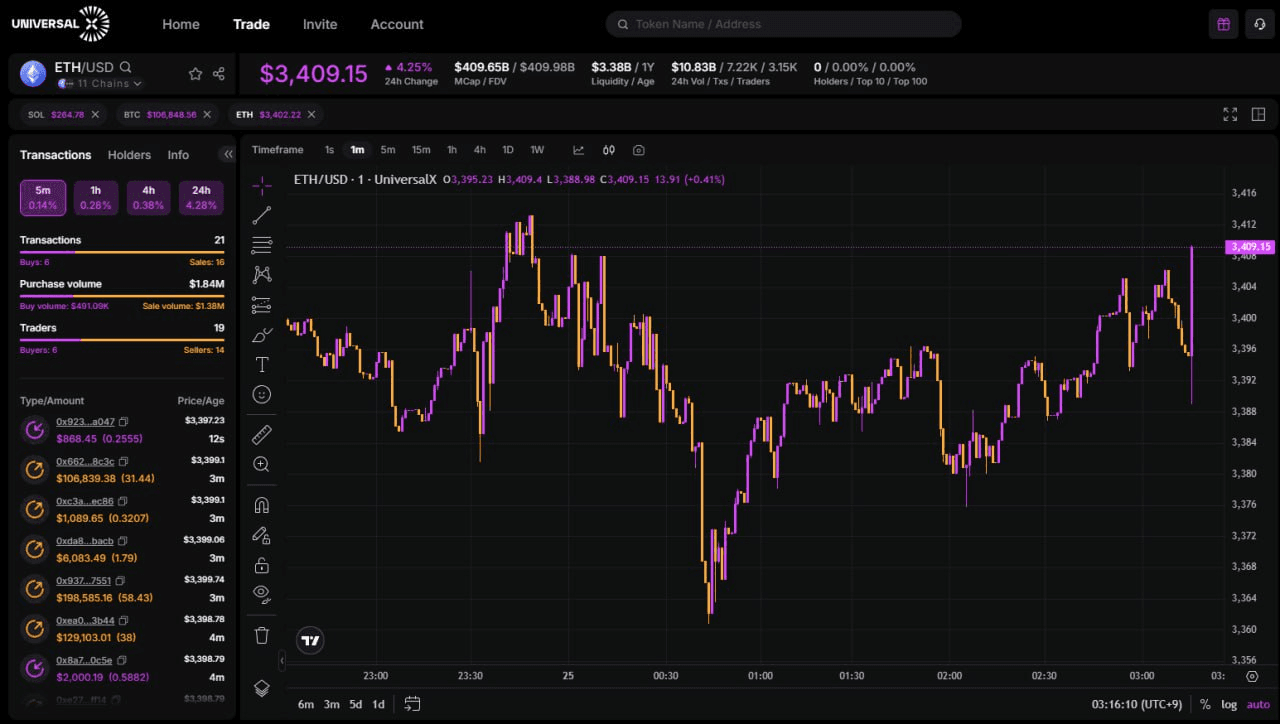Select the crosshair cursor tool

coord(261,185)
